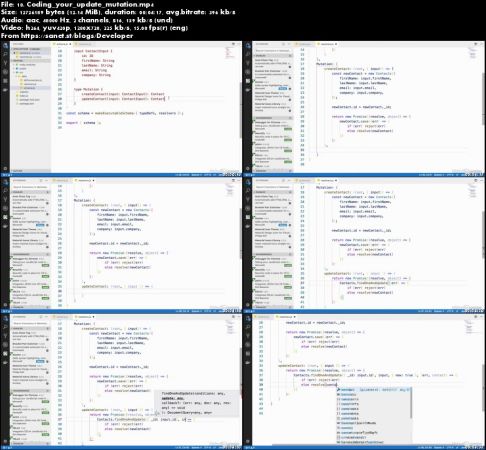Select the highlighted file row in the schema thumbnail explorer
The width and height of the screenshot is (486, 450).
30,88
